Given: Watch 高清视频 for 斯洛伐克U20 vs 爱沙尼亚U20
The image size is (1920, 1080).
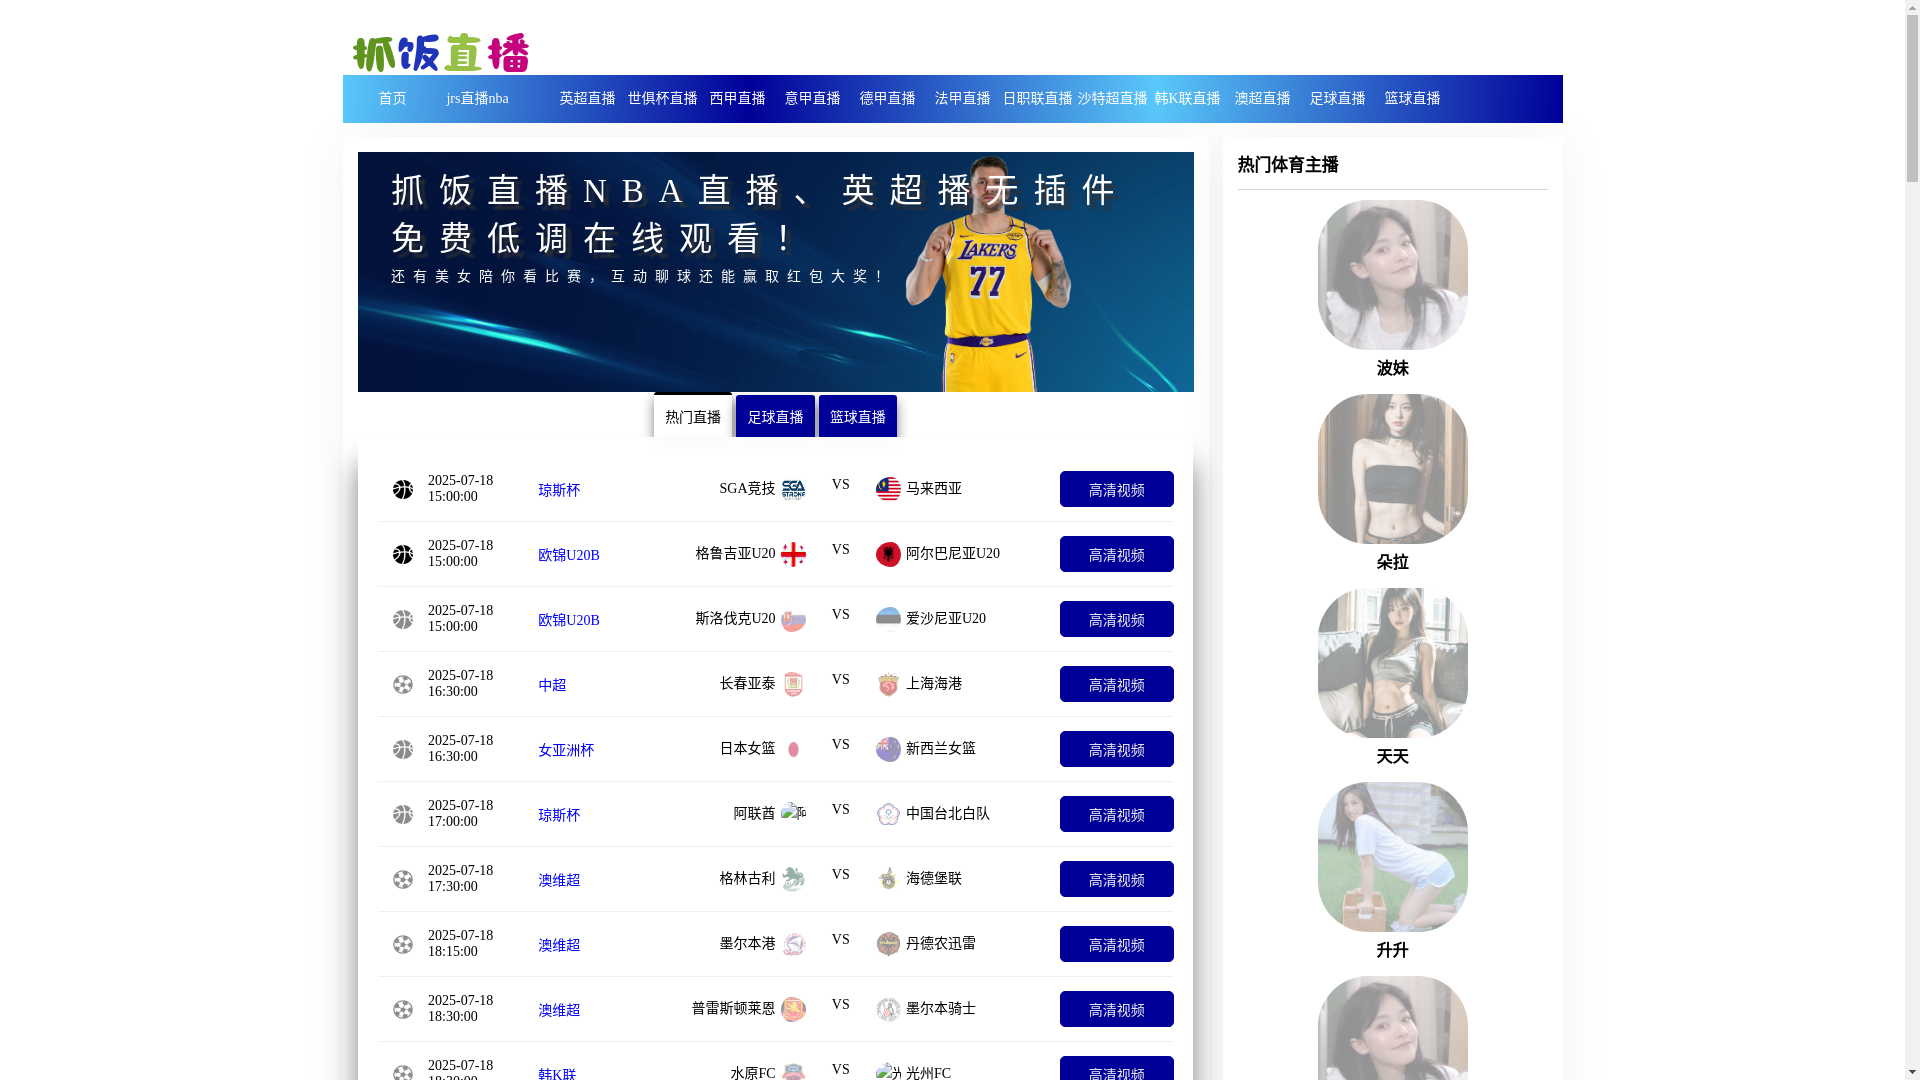Looking at the screenshot, I should [x=1116, y=619].
